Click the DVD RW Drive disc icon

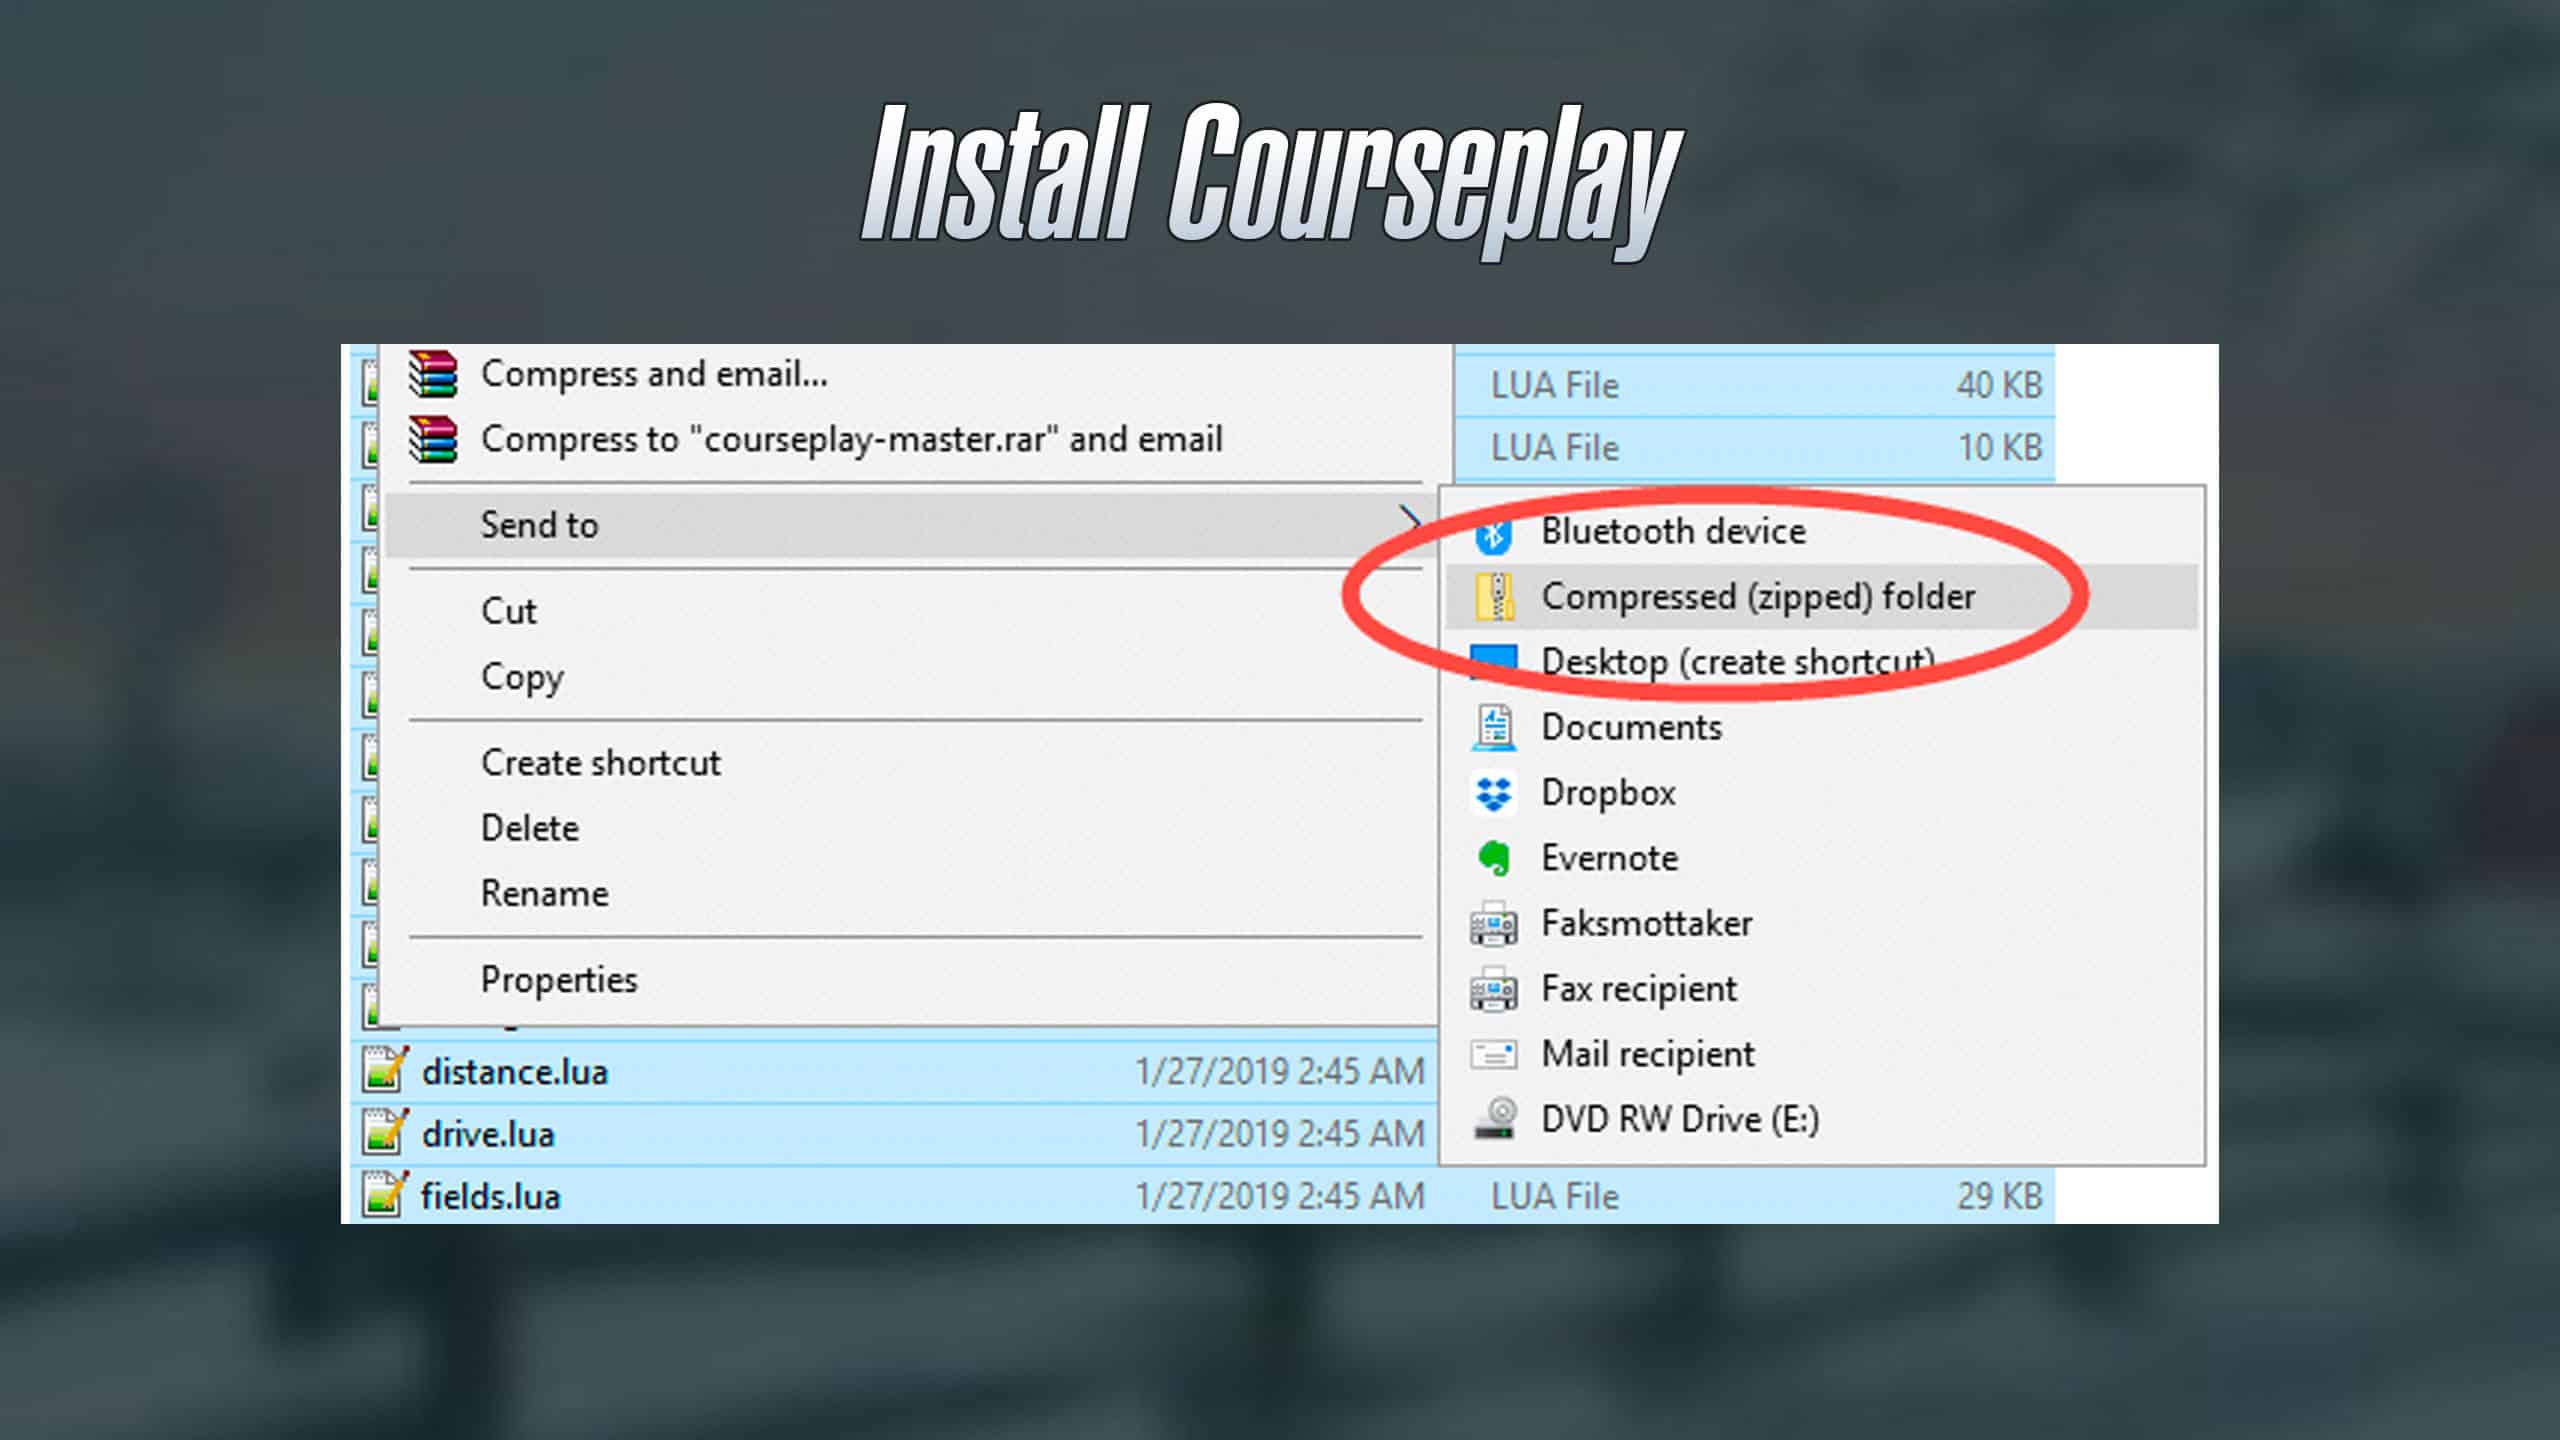(x=1496, y=1118)
